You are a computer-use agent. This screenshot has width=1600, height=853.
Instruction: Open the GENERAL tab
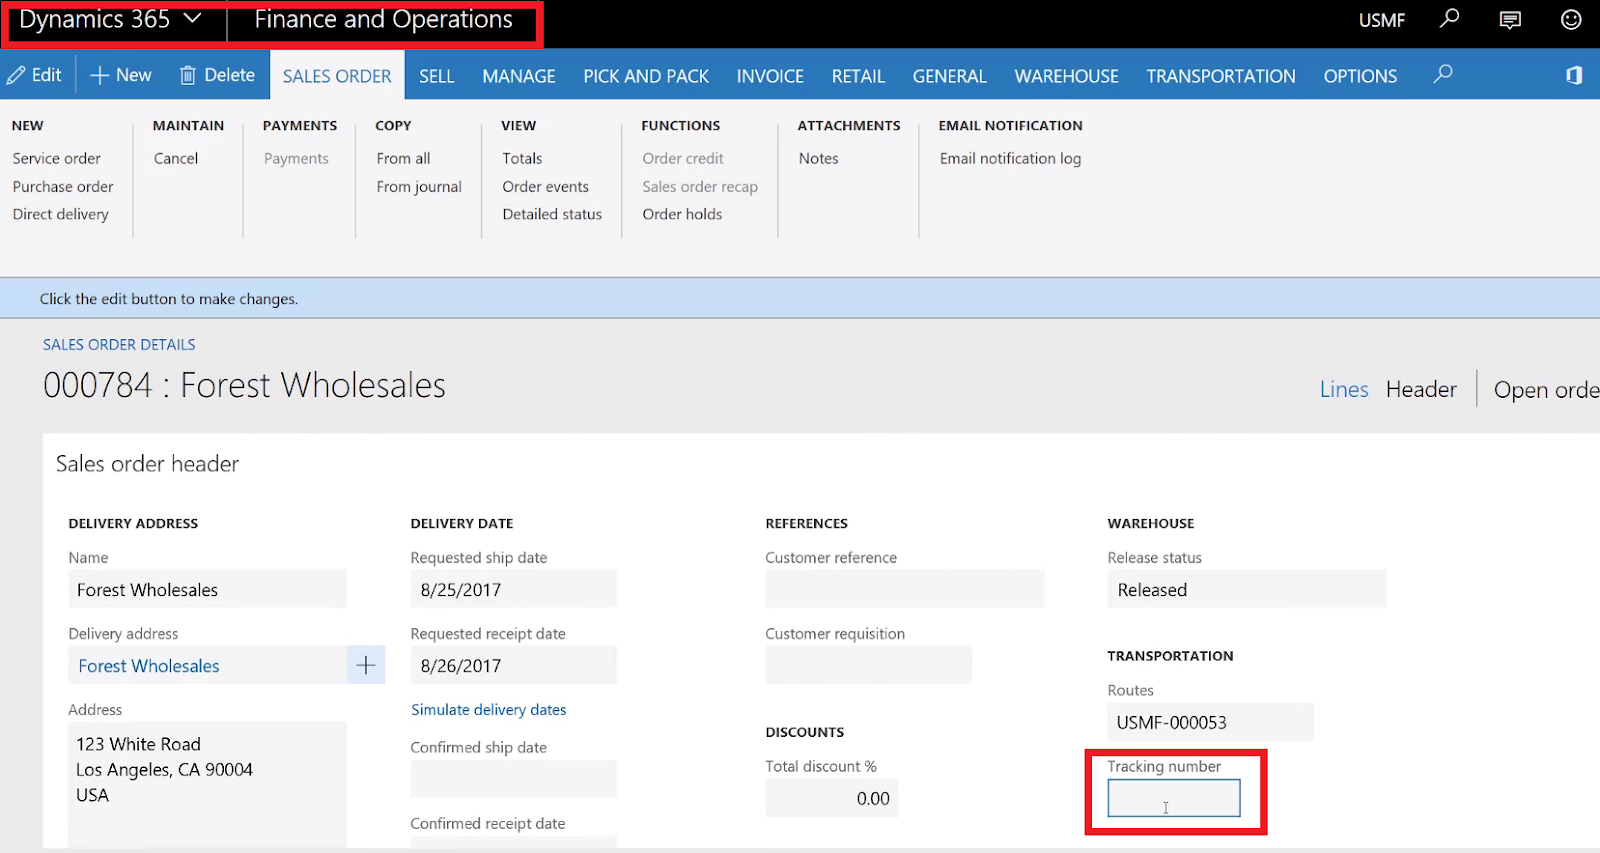[x=949, y=76]
